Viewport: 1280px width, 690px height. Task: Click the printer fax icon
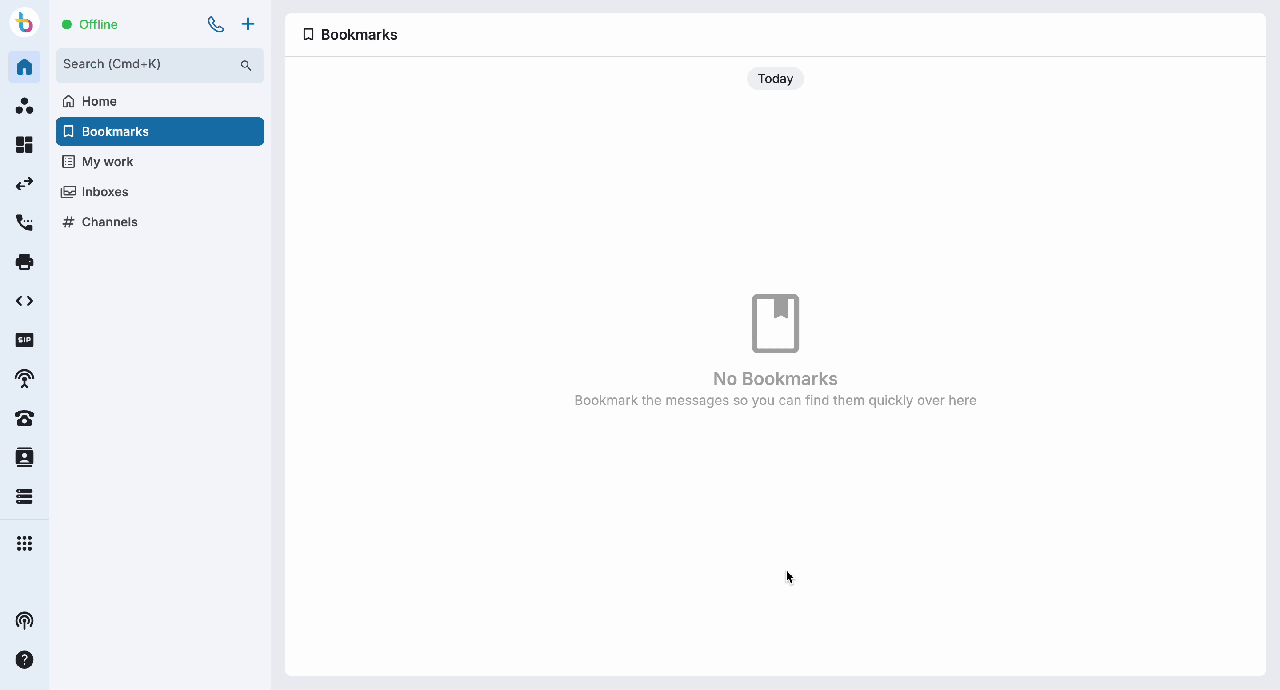[24, 262]
